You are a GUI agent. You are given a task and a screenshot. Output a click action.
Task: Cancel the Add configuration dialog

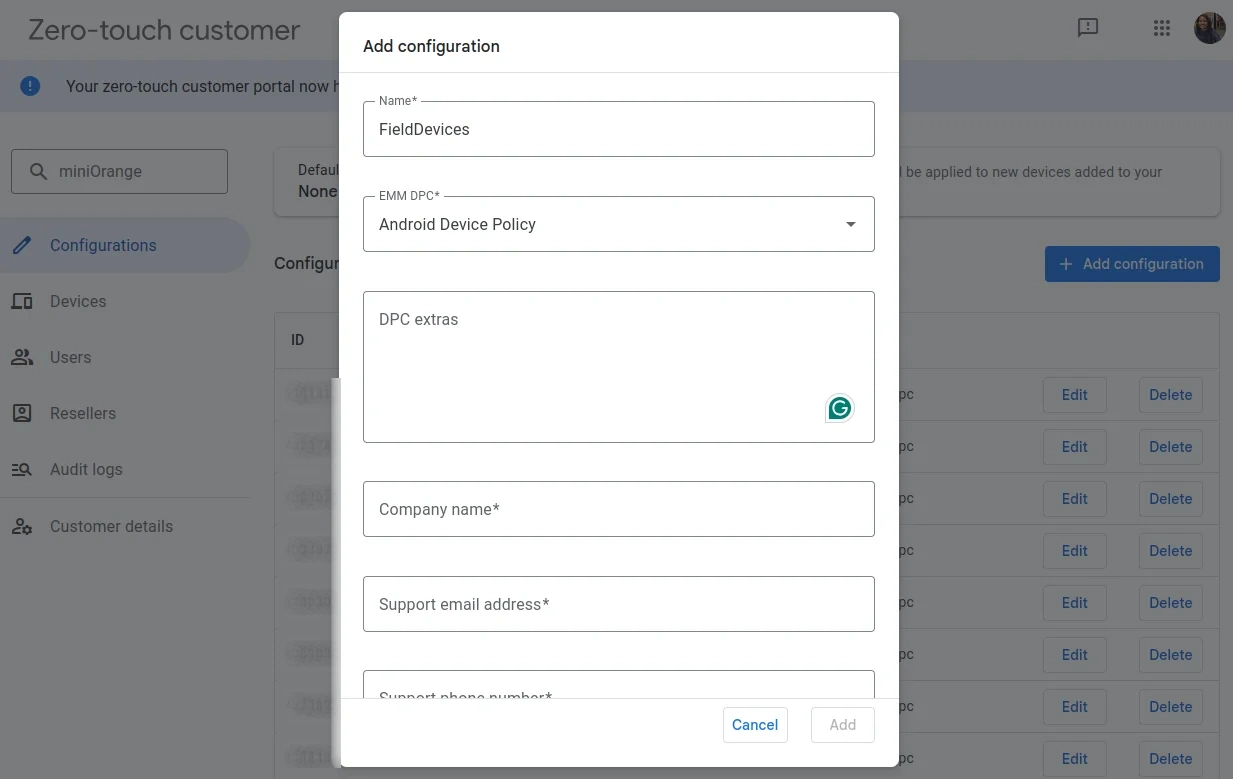coord(755,724)
